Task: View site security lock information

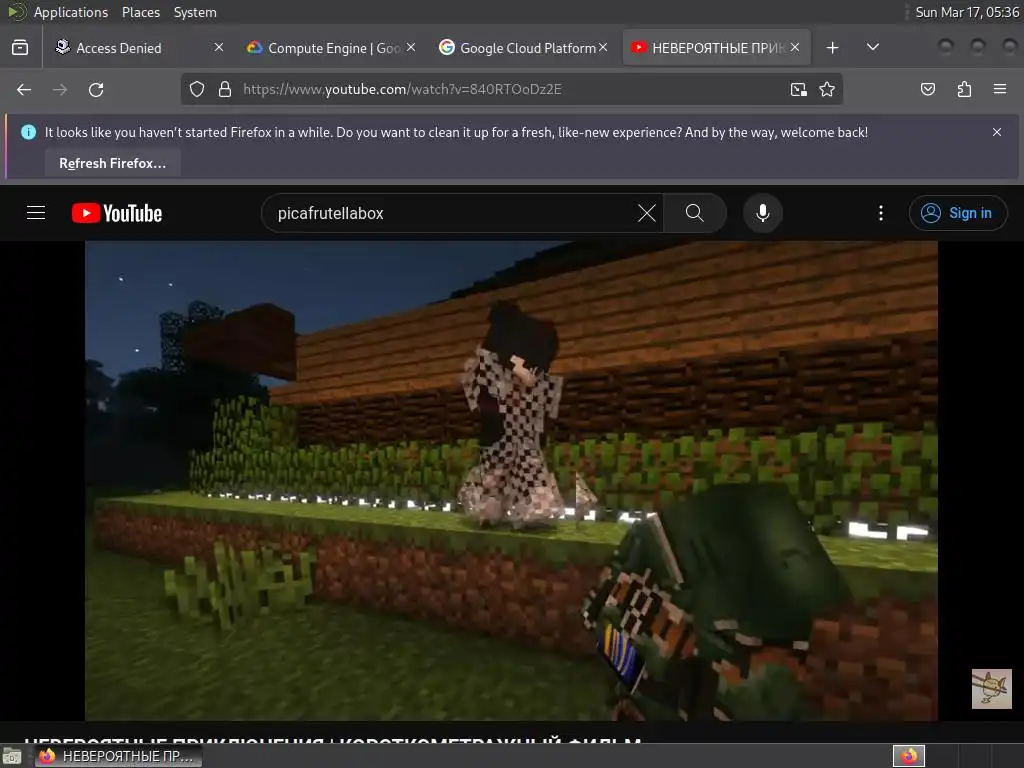Action: point(225,89)
